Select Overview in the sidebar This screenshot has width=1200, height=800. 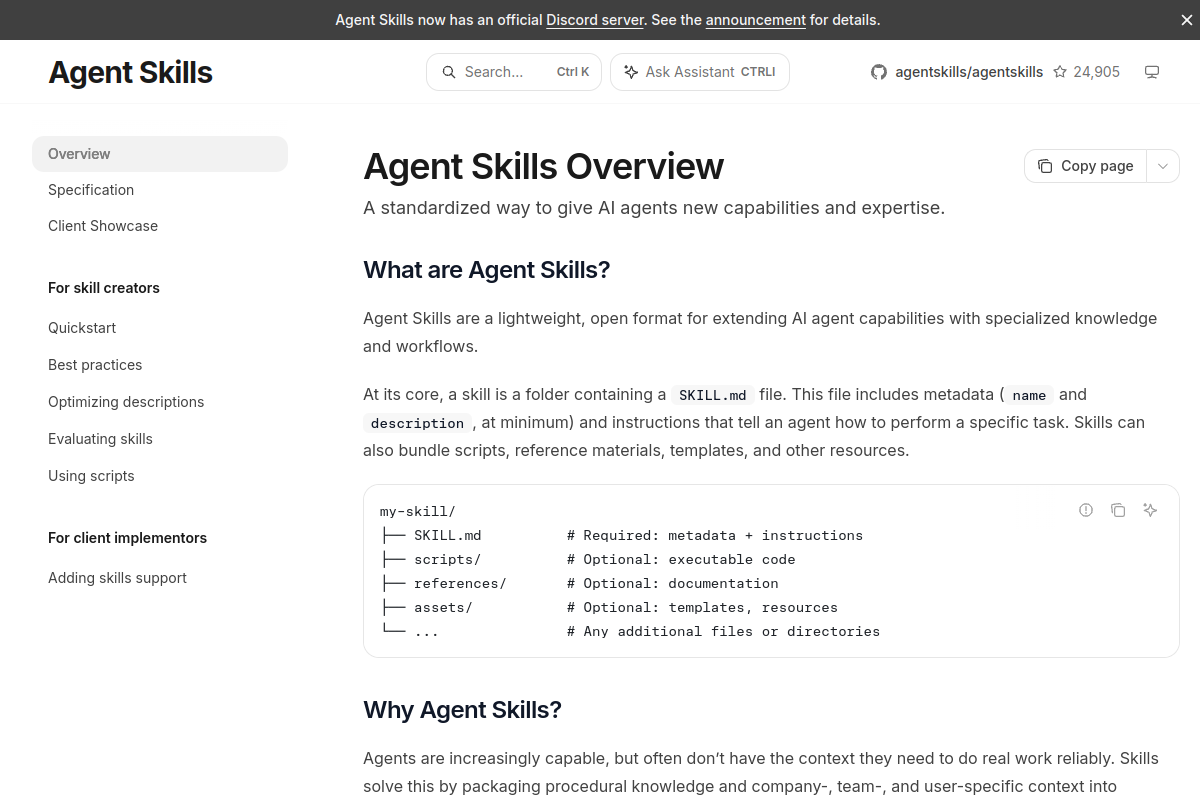160,154
